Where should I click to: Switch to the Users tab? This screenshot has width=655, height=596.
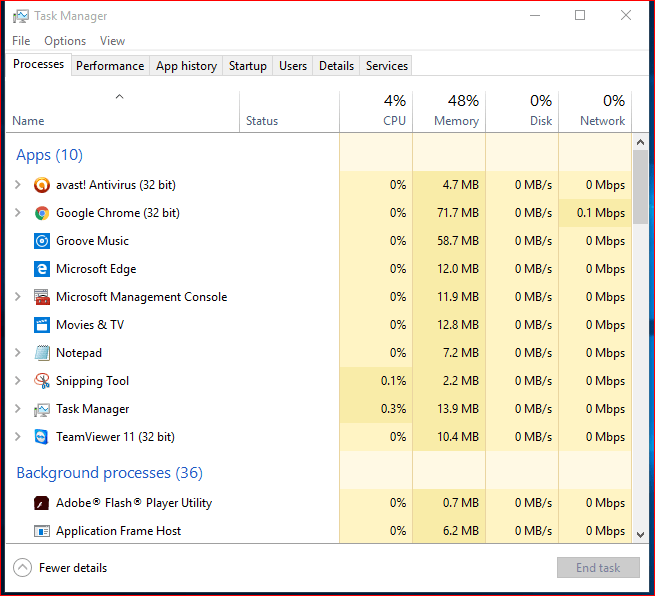(x=293, y=66)
